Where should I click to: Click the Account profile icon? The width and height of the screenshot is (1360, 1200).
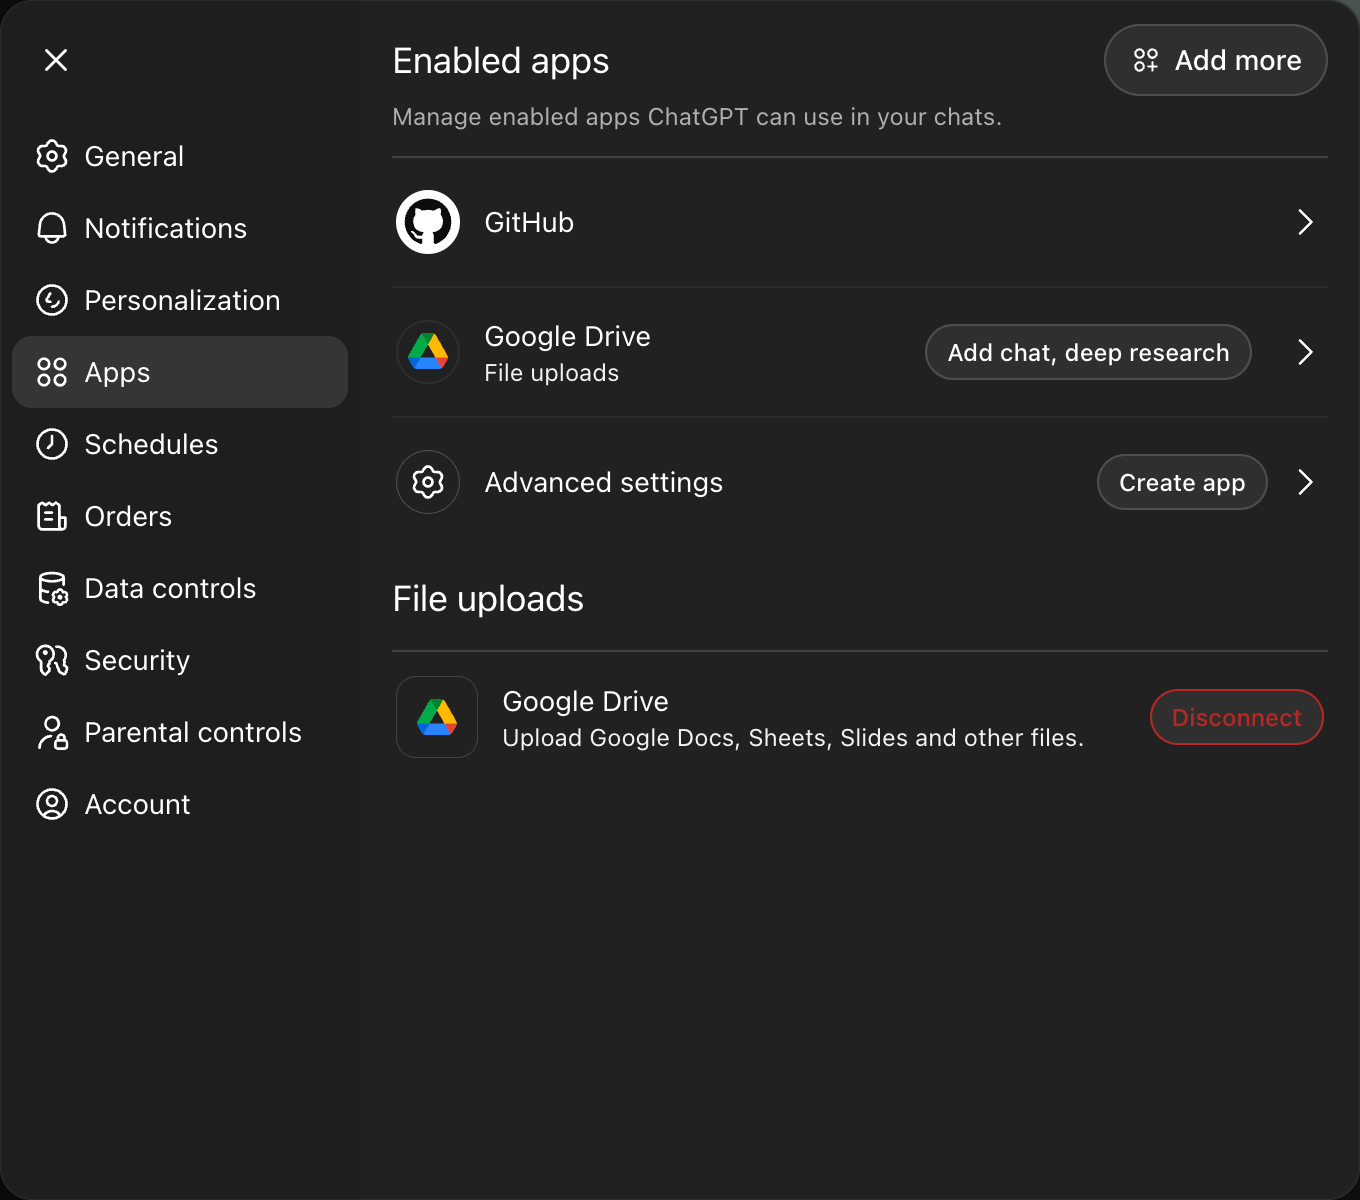click(51, 804)
